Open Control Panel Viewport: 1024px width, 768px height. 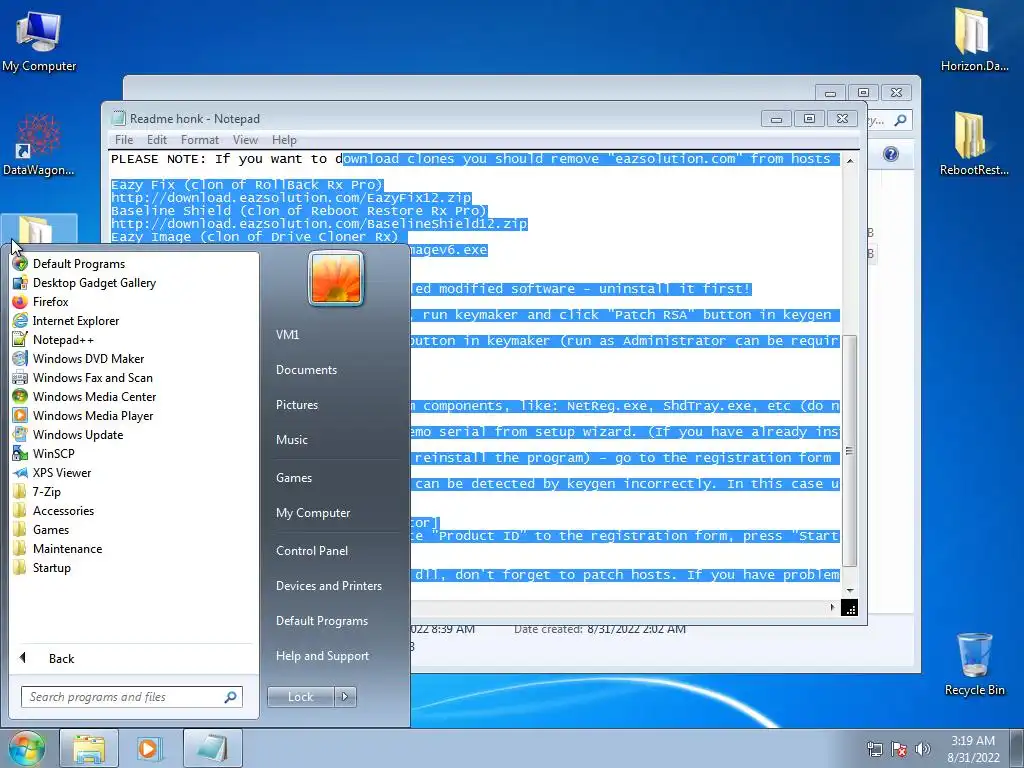click(x=312, y=551)
